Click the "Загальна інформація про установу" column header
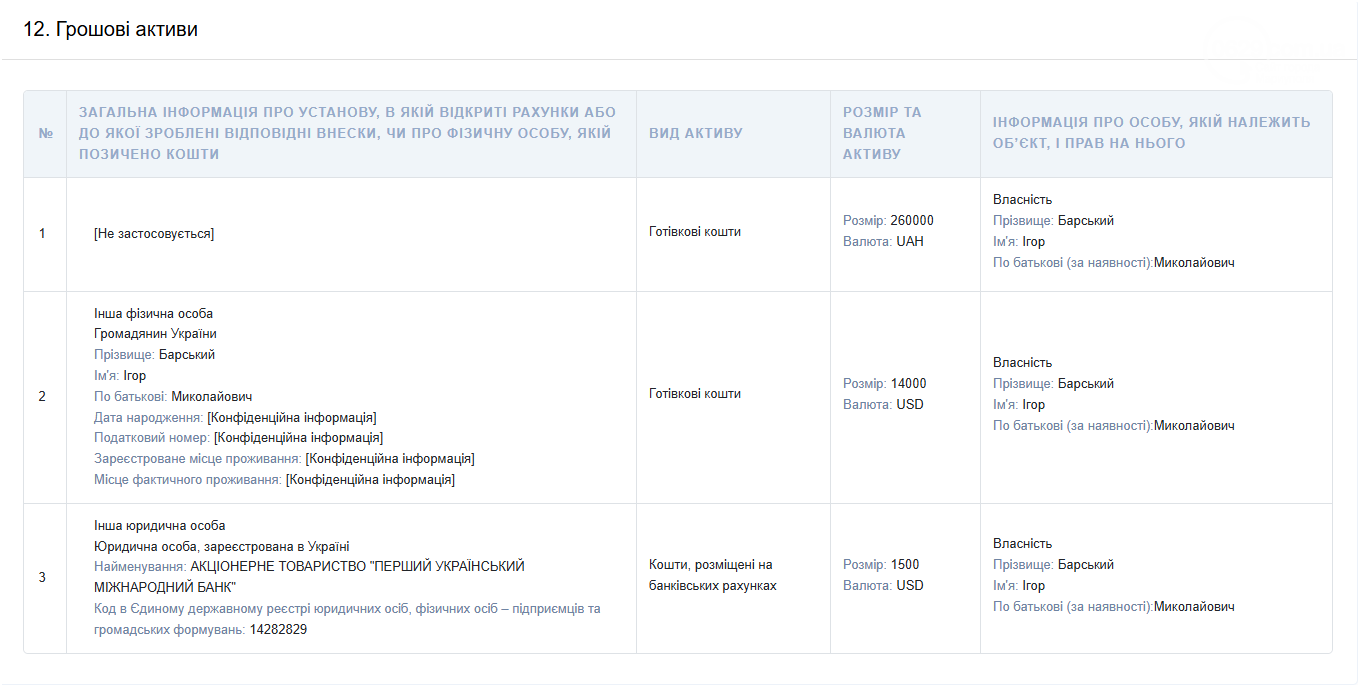Viewport: 1360px width, 687px height. [x=347, y=133]
